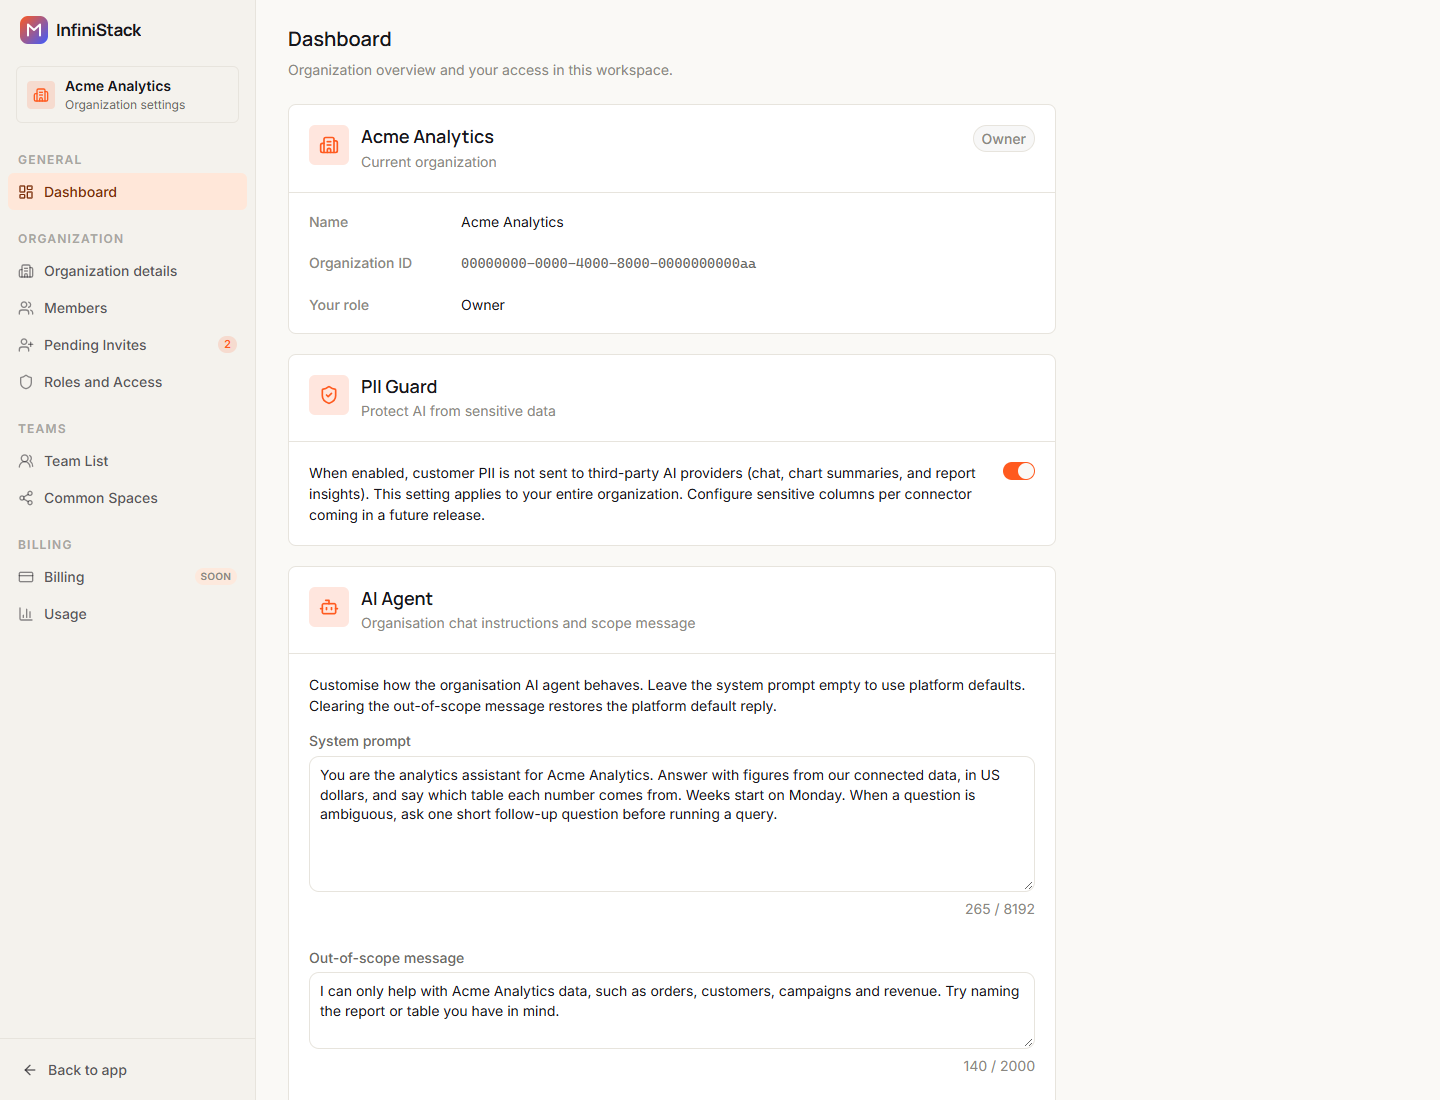Click the Back to app arrow icon
Screen dimensions: 1440x1100
pos(30,1070)
